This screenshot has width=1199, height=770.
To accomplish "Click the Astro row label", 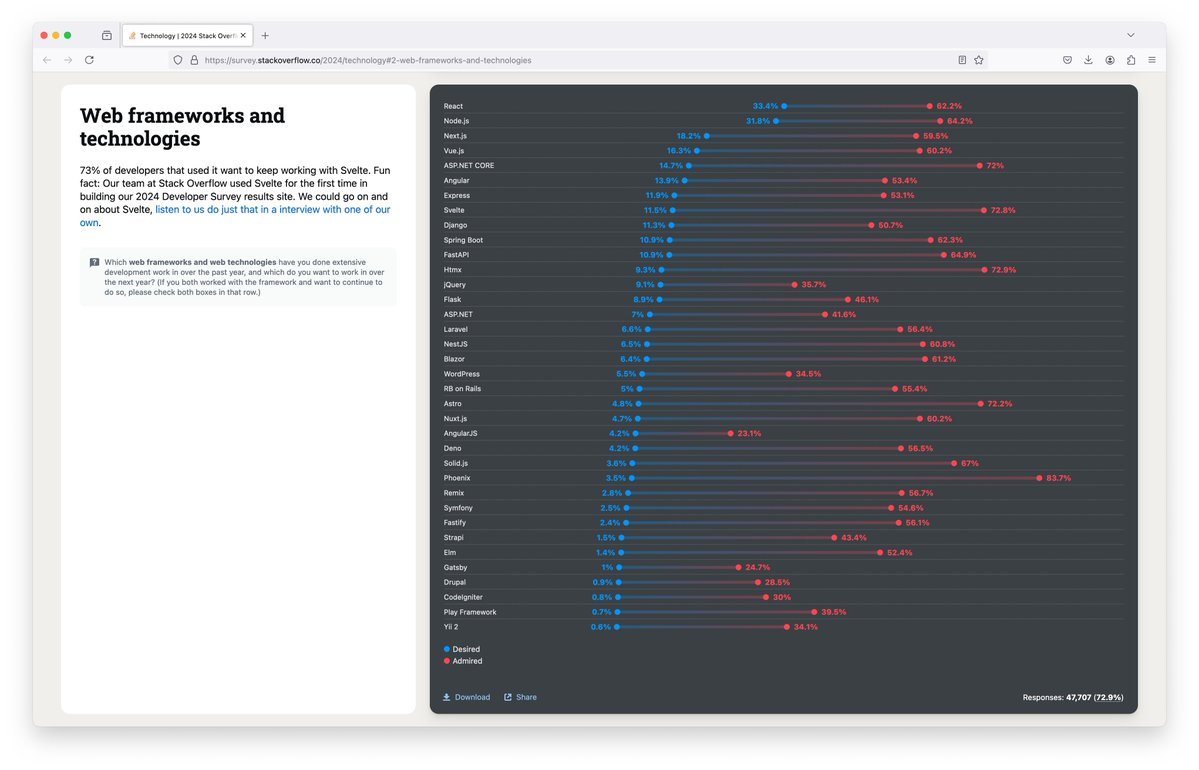I will point(453,404).
